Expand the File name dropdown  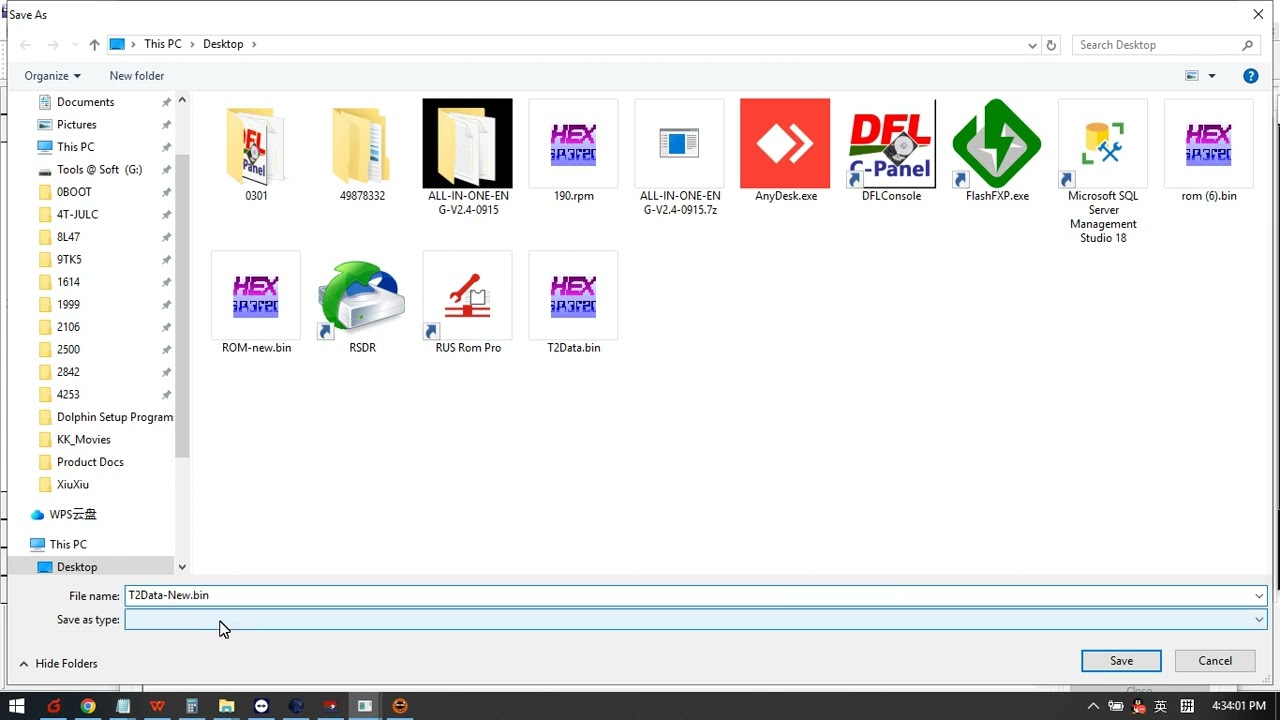(x=1259, y=596)
